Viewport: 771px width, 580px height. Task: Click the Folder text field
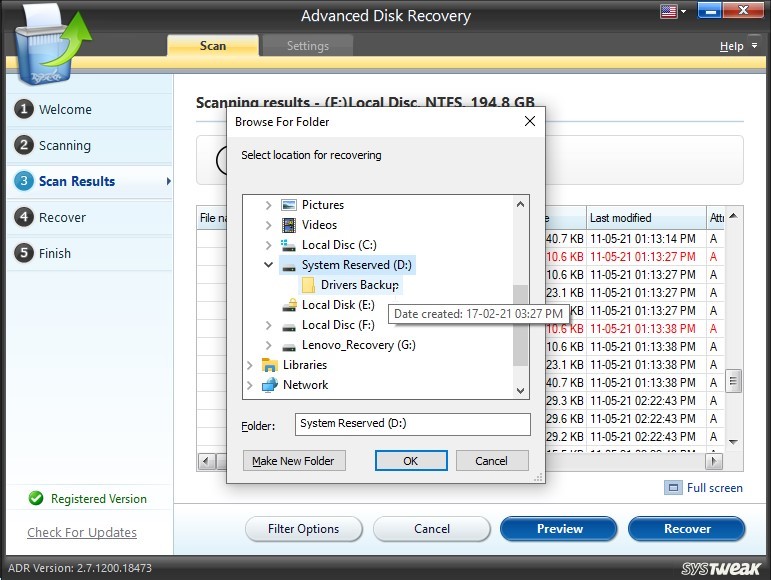point(413,424)
